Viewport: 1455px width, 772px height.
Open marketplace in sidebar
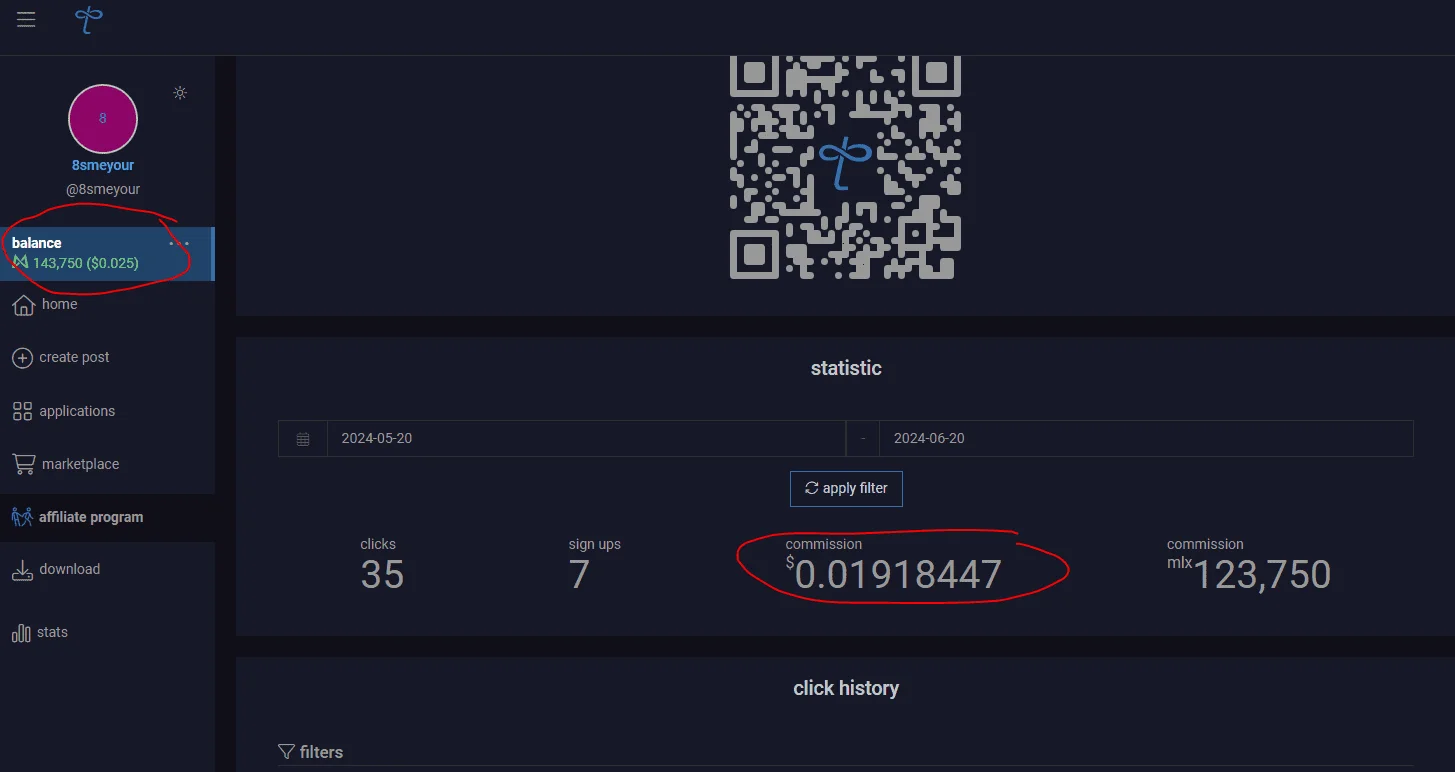80,464
